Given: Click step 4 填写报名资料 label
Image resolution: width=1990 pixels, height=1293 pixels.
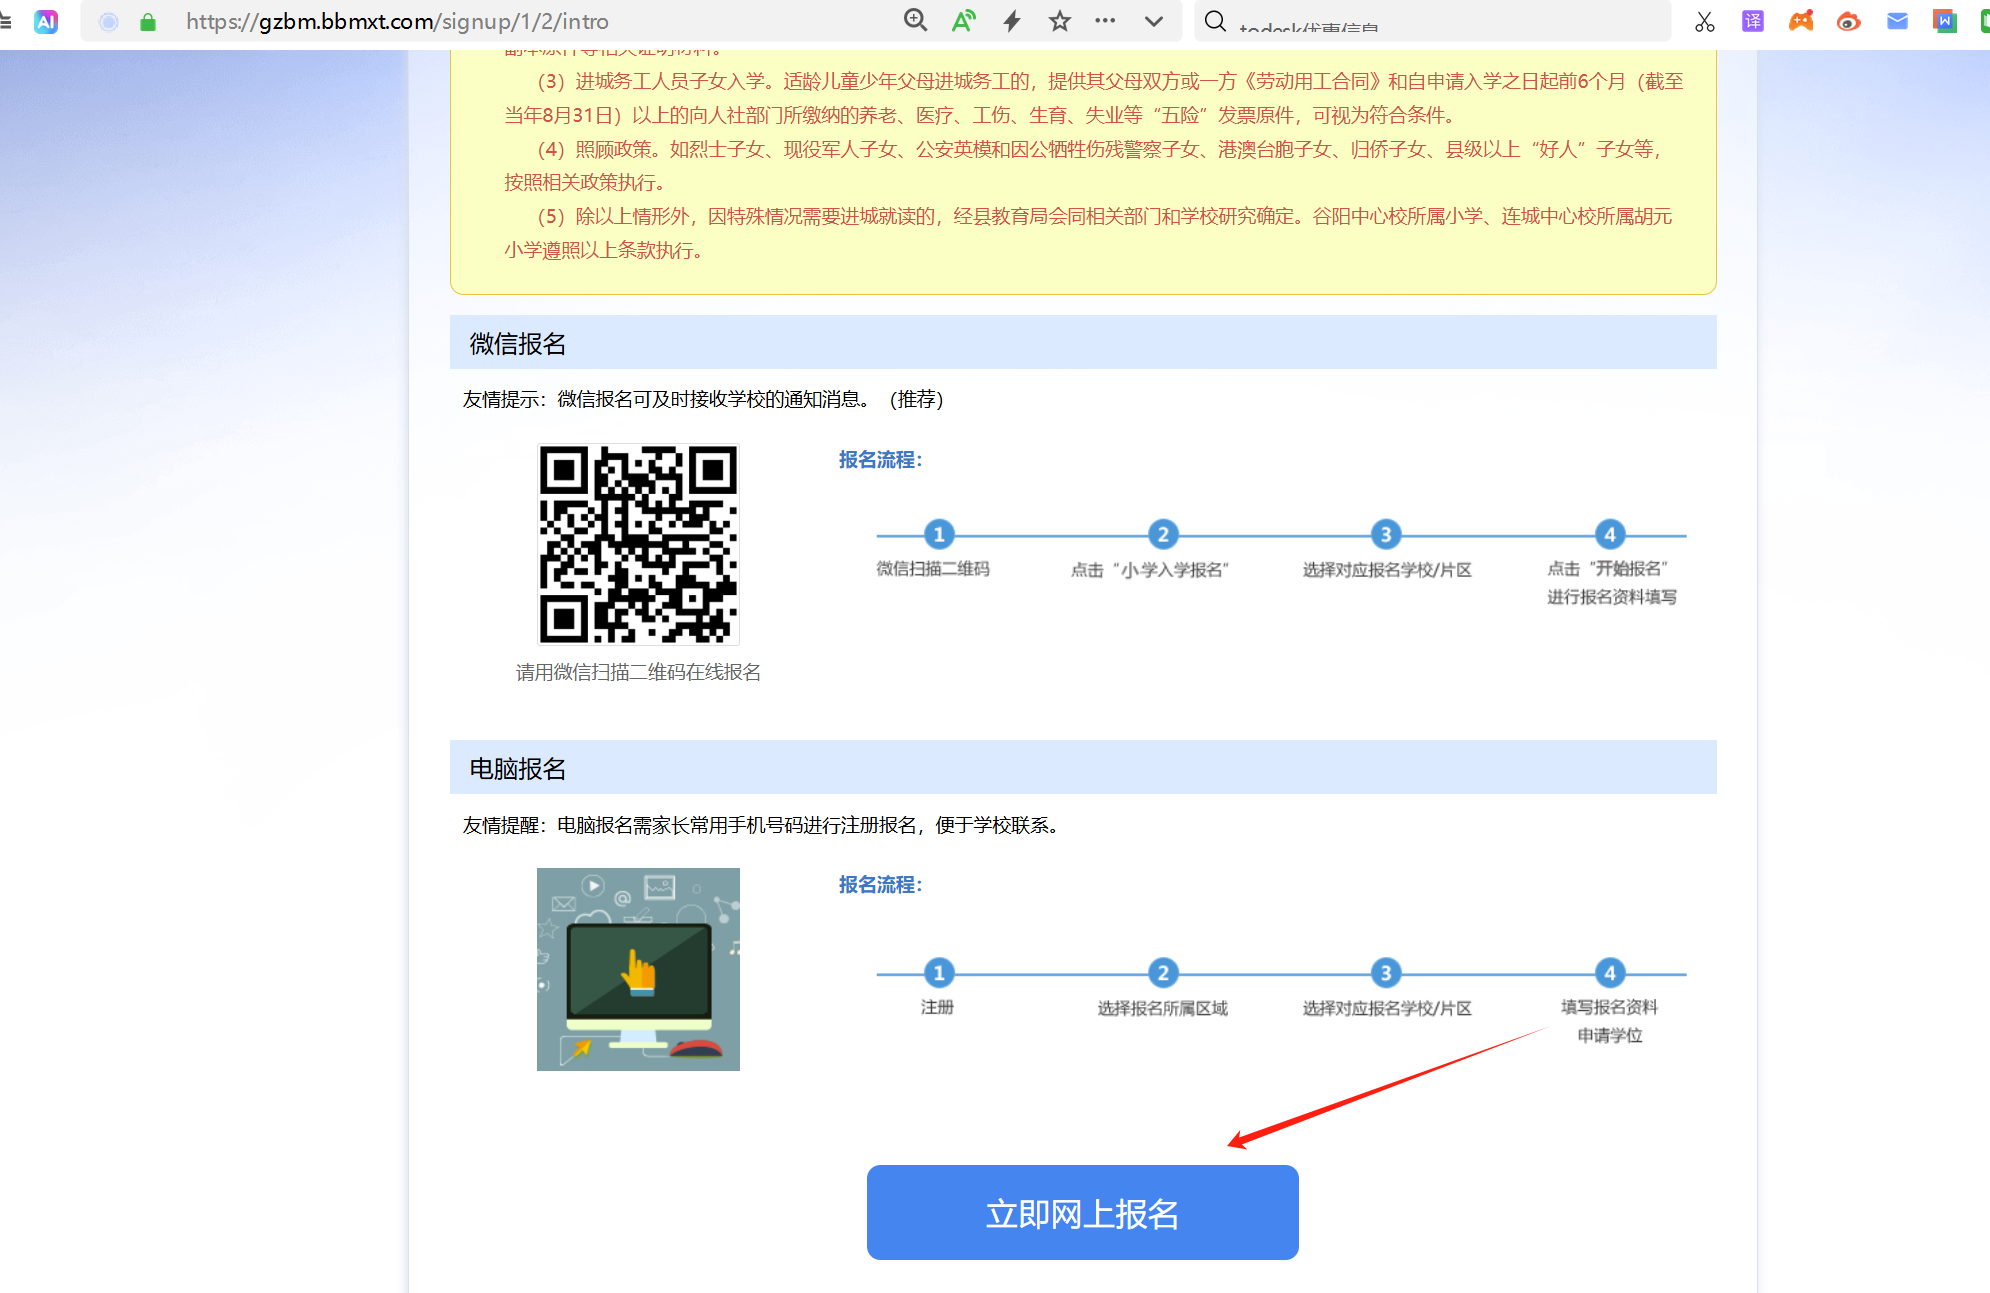Looking at the screenshot, I should click(x=1610, y=1007).
